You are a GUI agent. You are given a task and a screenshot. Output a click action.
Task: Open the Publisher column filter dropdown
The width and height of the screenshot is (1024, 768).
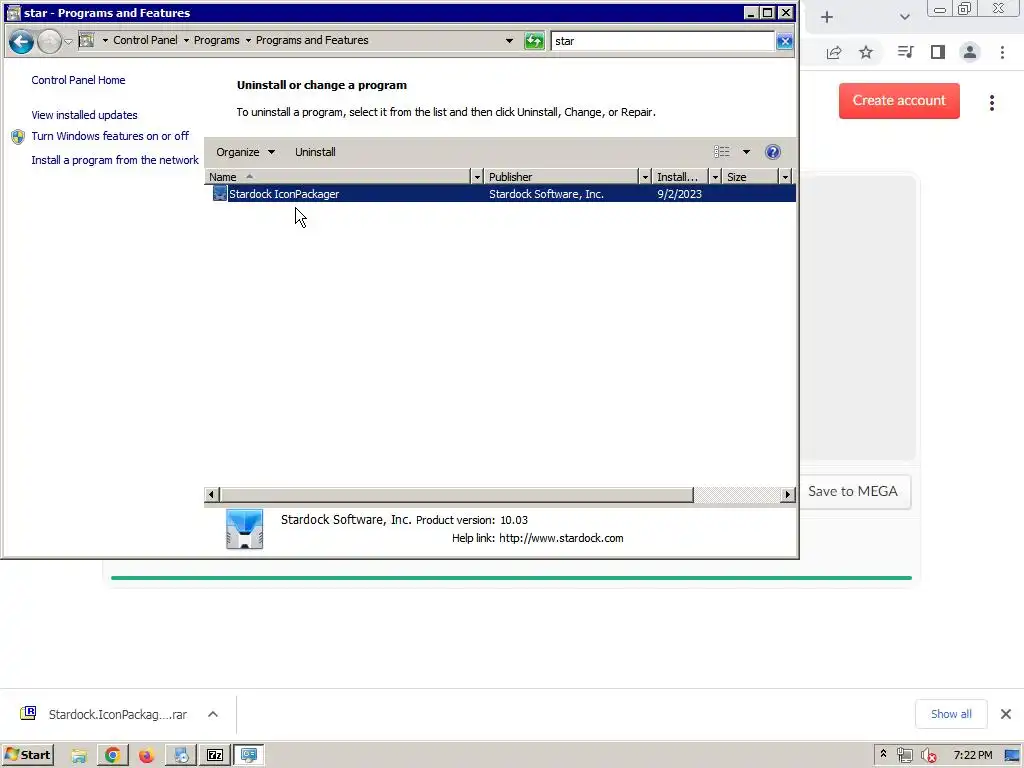(645, 177)
